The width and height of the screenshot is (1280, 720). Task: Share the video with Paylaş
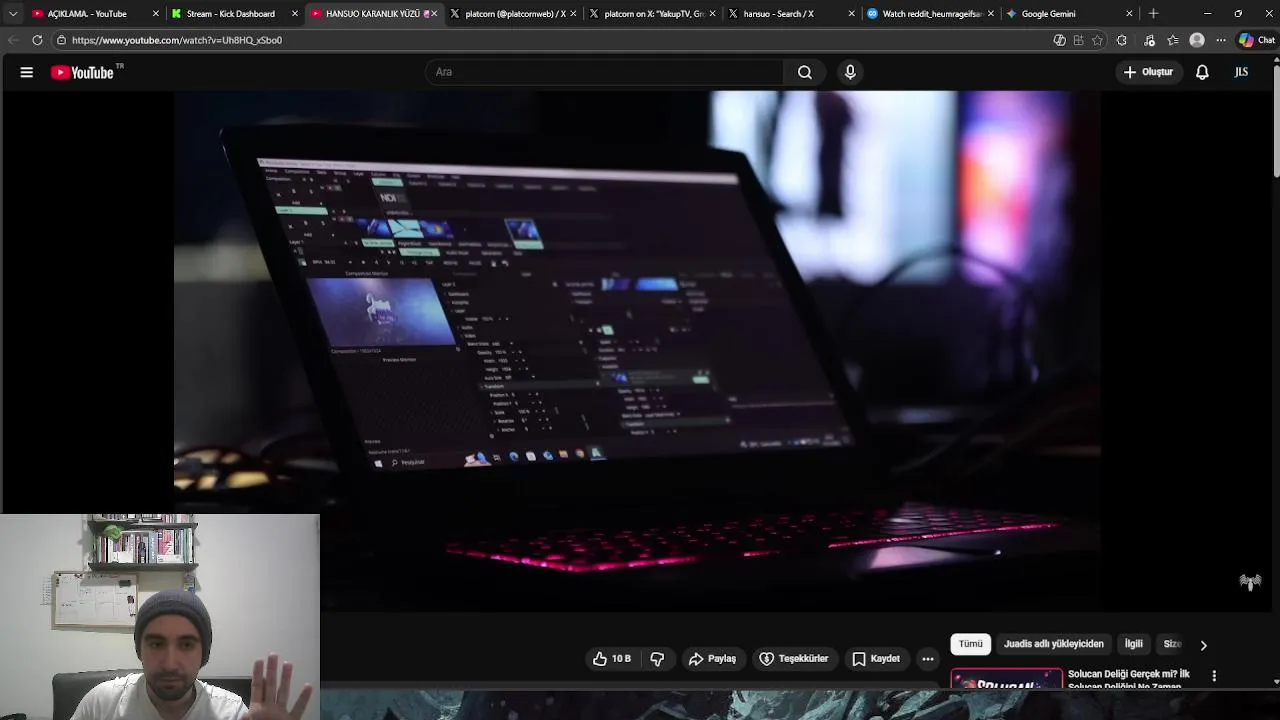coord(712,659)
